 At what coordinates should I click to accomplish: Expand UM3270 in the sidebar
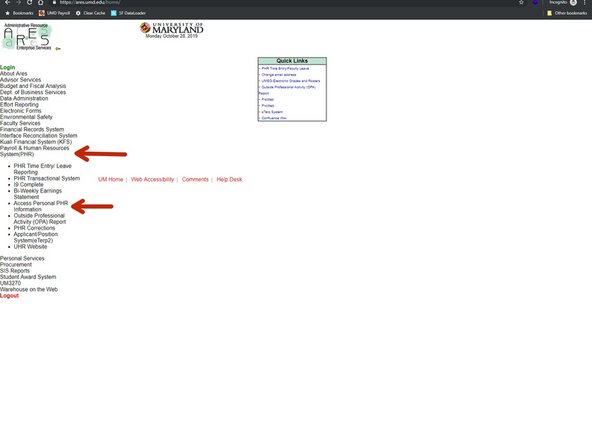(x=11, y=283)
